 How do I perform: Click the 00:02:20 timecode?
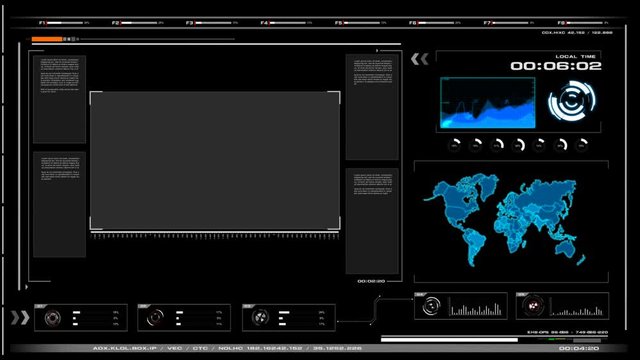pyautogui.click(x=371, y=281)
